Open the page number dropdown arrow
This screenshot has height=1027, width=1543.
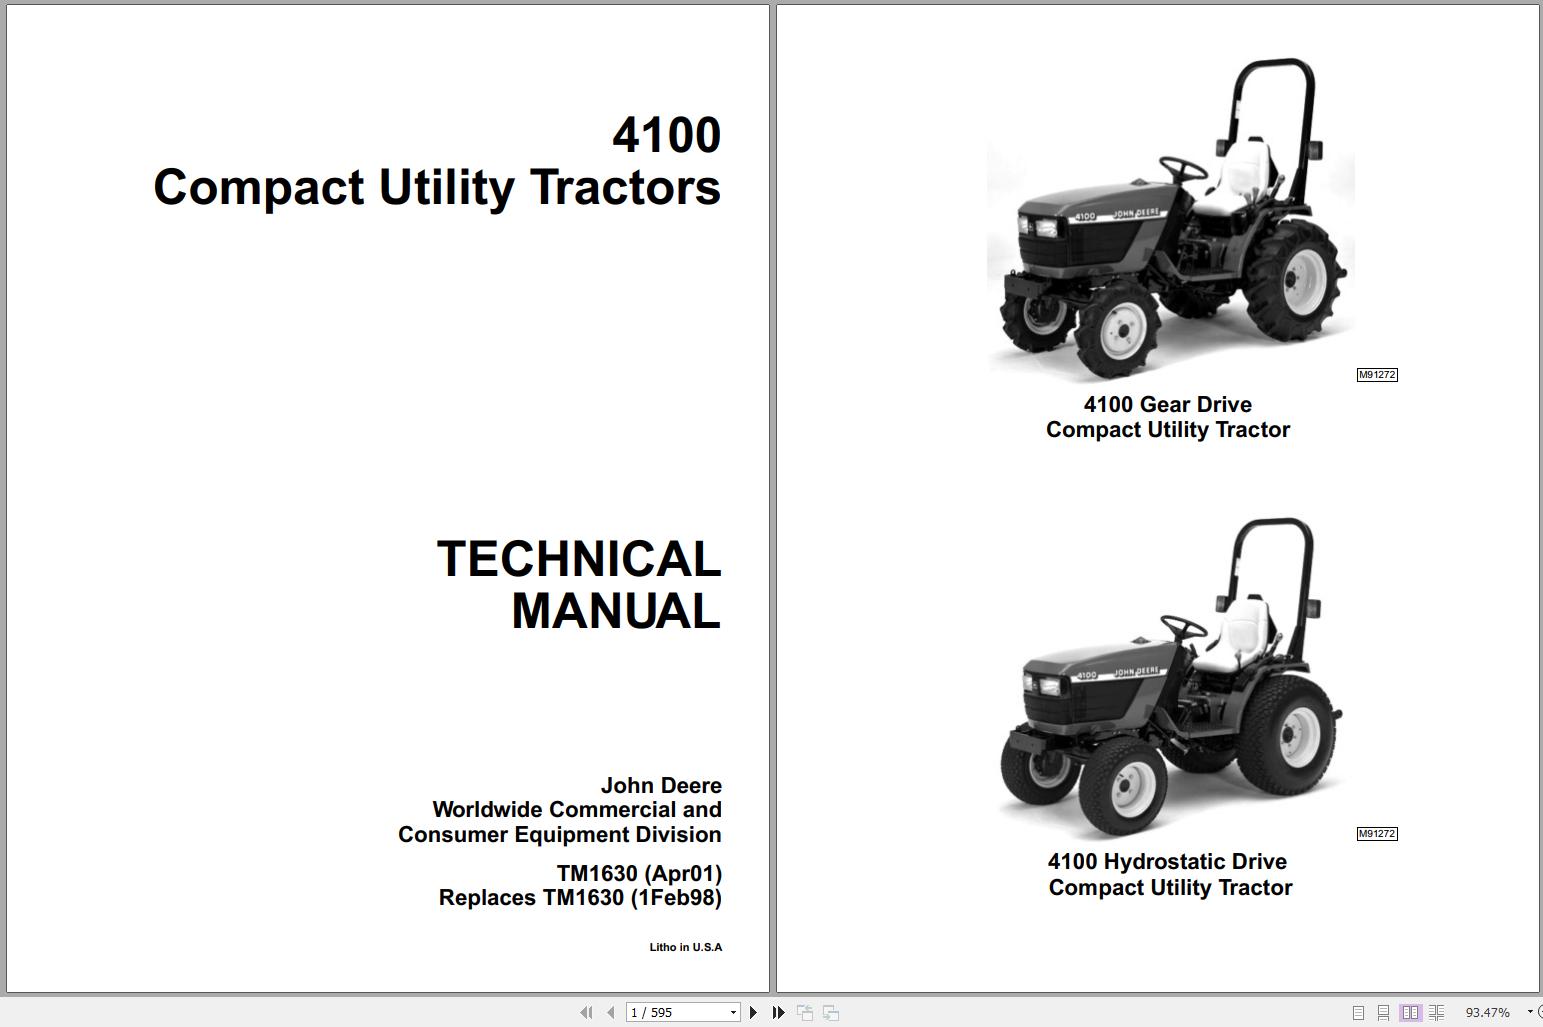pos(733,1013)
